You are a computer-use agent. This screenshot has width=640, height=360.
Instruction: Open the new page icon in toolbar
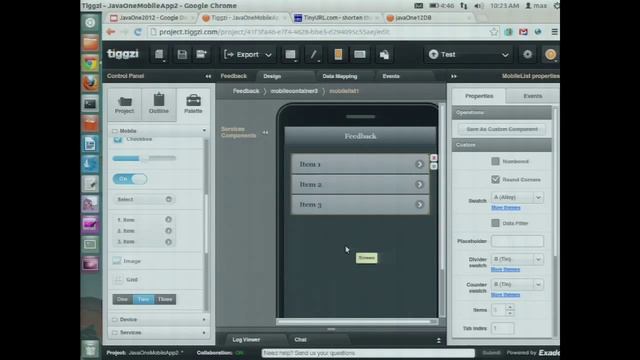point(159,54)
